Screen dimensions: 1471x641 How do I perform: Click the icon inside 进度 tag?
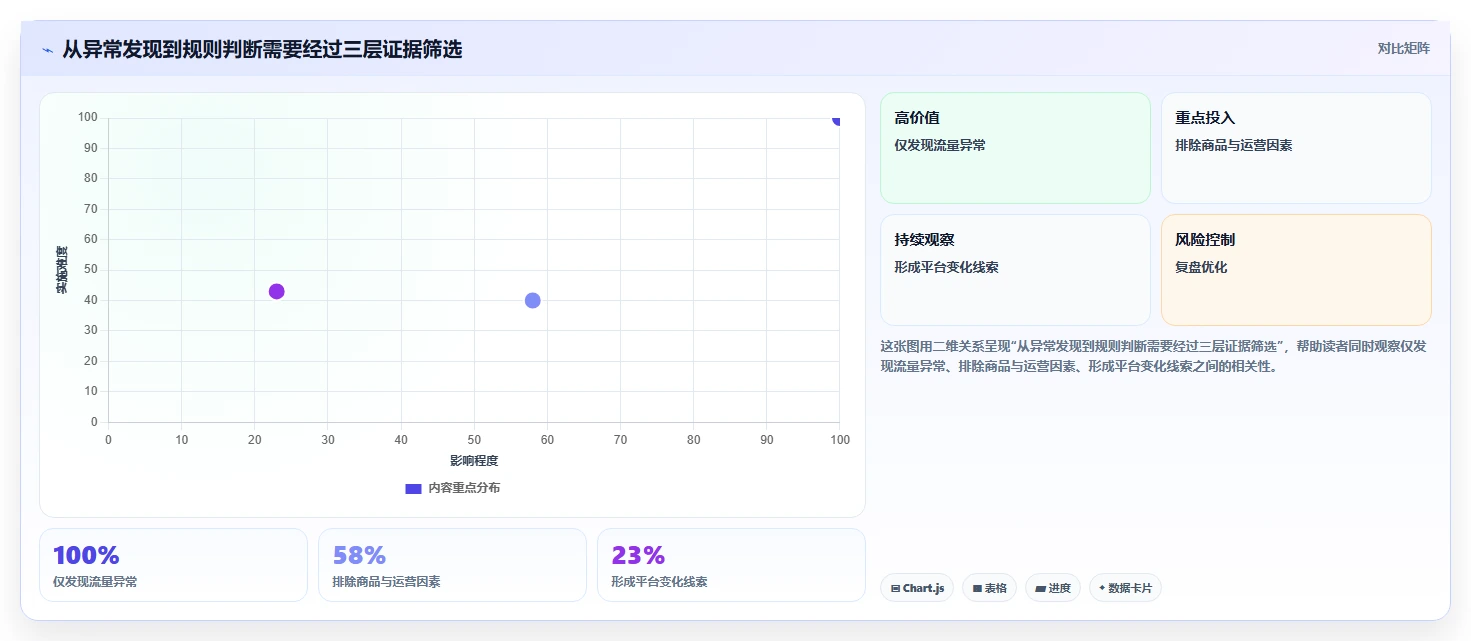tap(1040, 589)
